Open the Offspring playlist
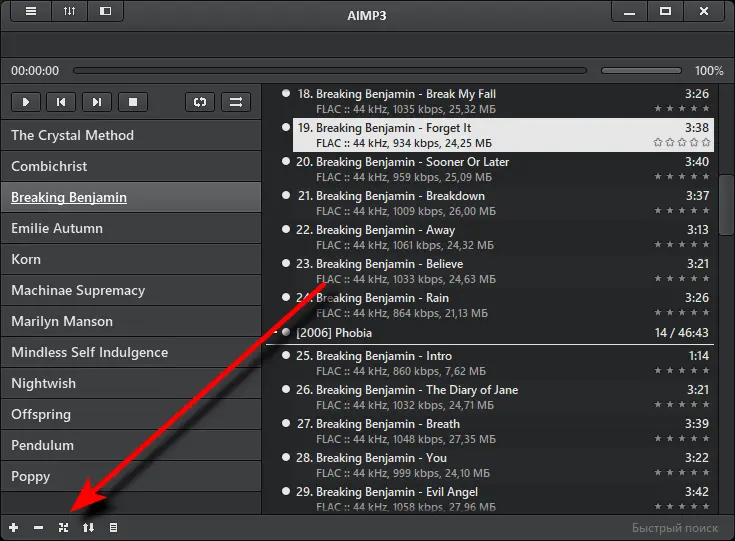The image size is (735, 541). coord(131,414)
